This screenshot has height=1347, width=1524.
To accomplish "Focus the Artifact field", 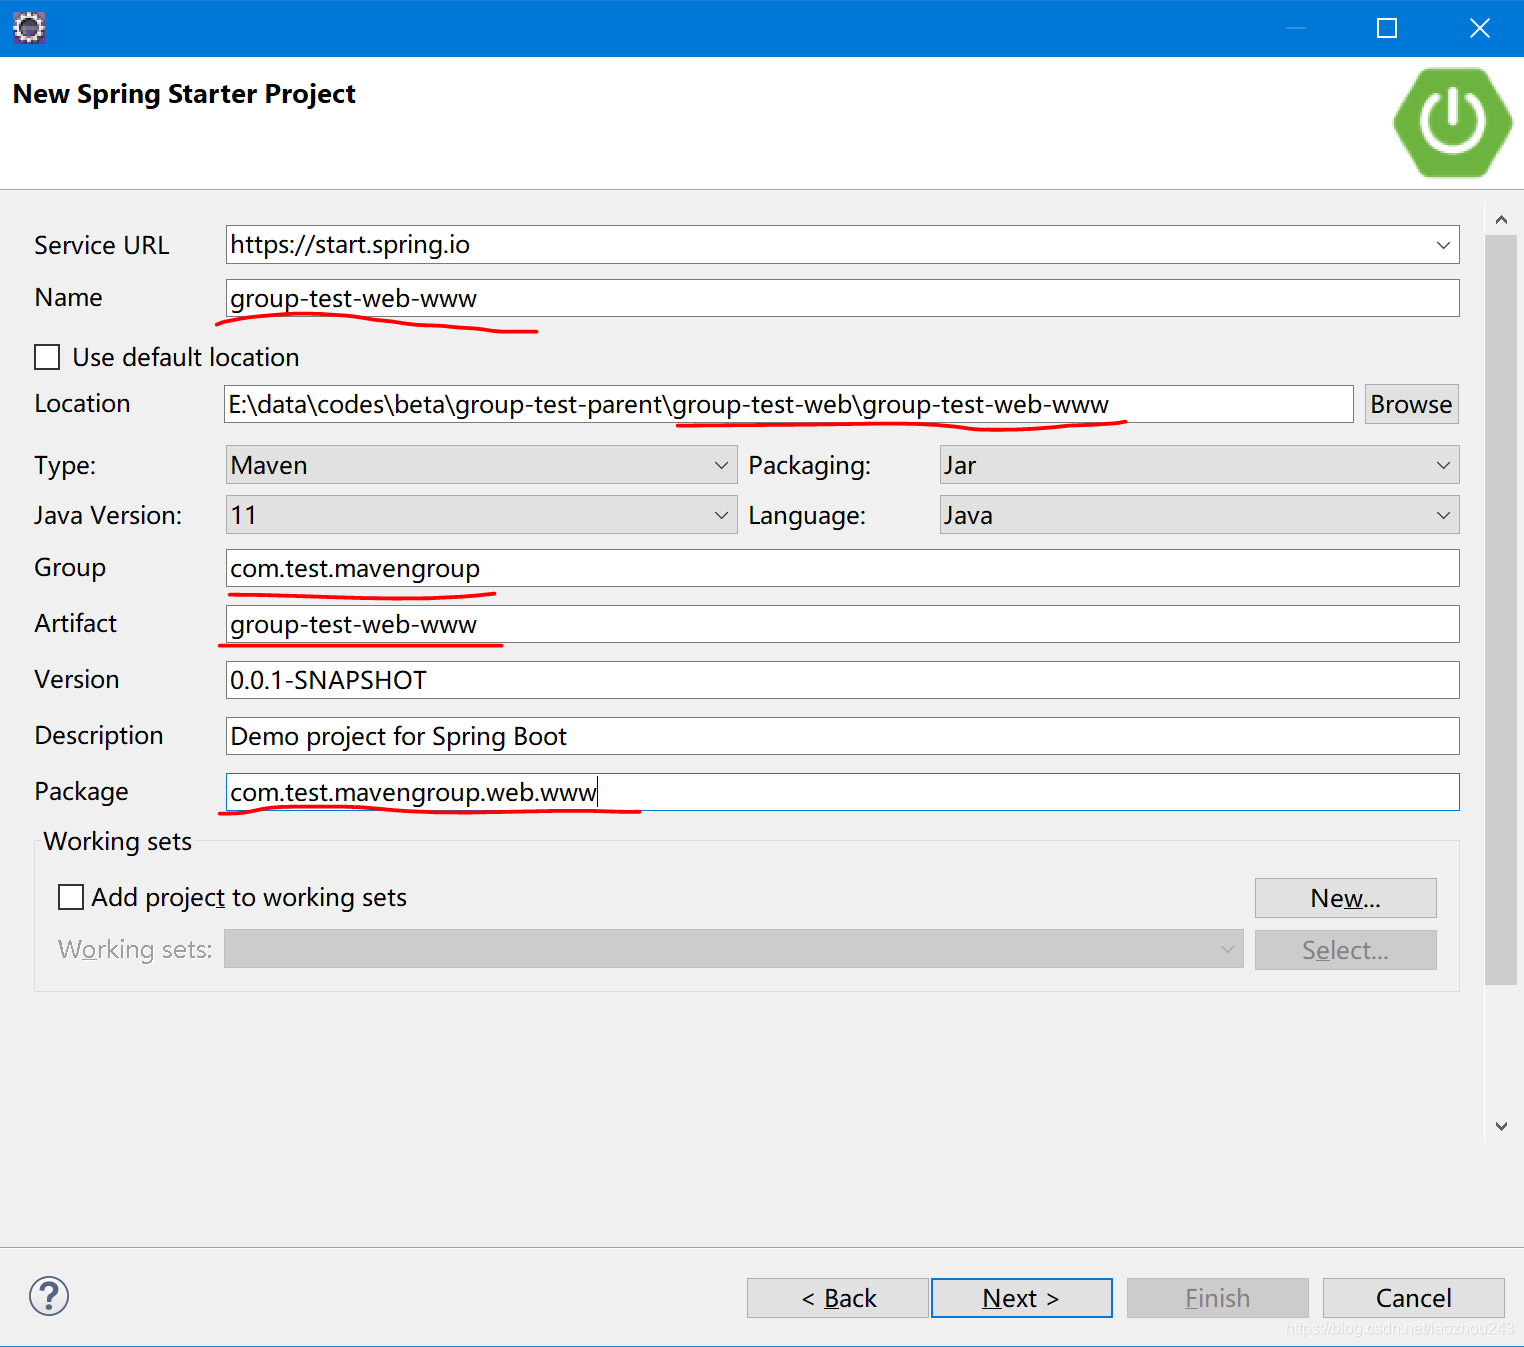I will pyautogui.click(x=842, y=624).
